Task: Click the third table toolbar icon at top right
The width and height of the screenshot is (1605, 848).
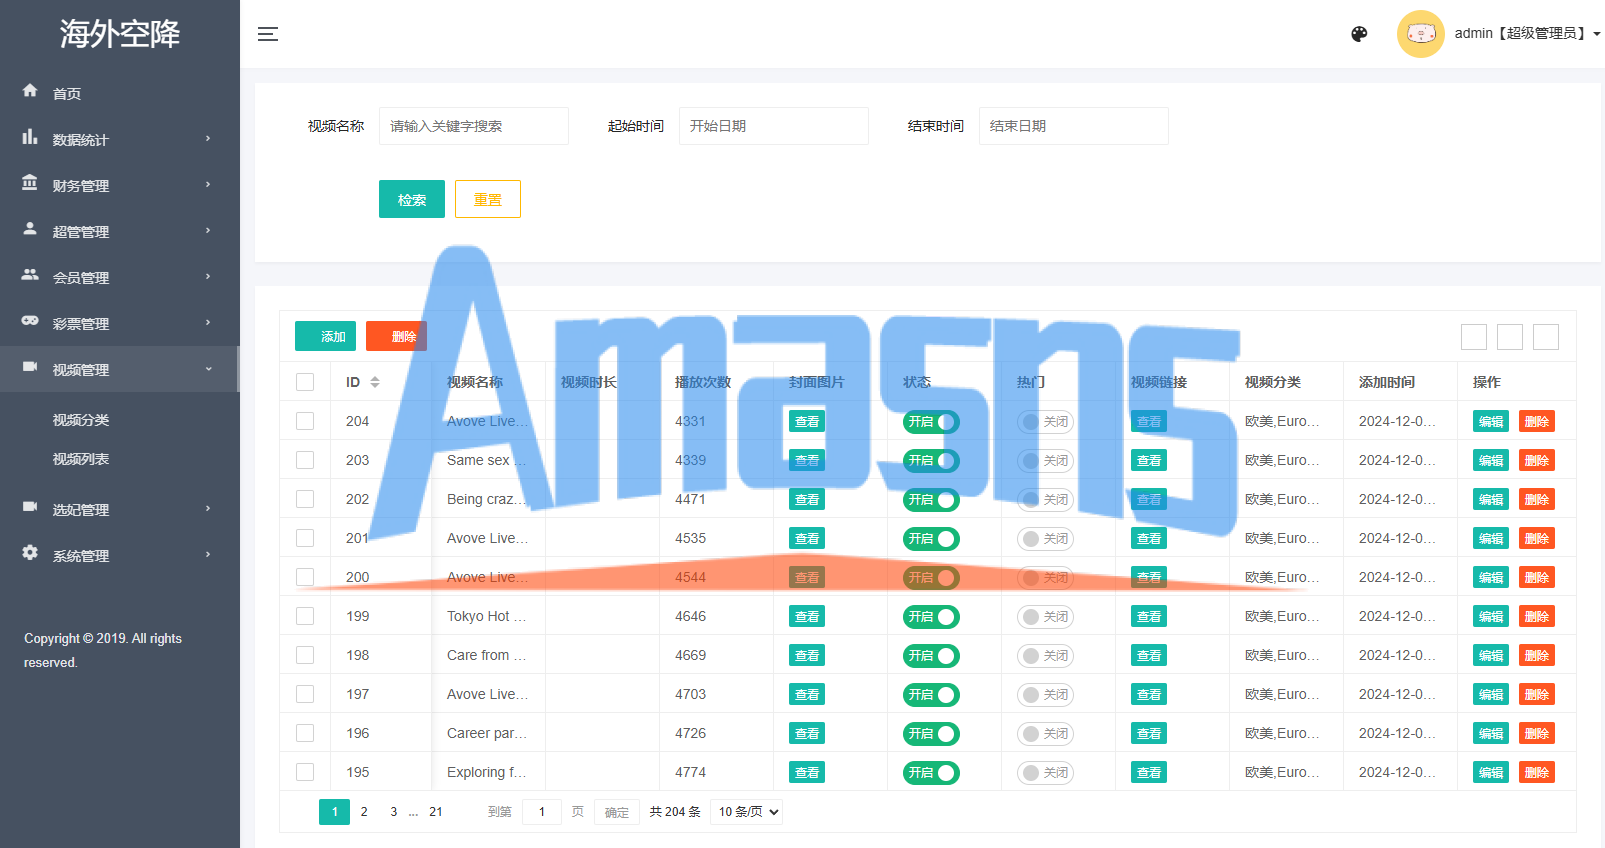Action: [1546, 337]
